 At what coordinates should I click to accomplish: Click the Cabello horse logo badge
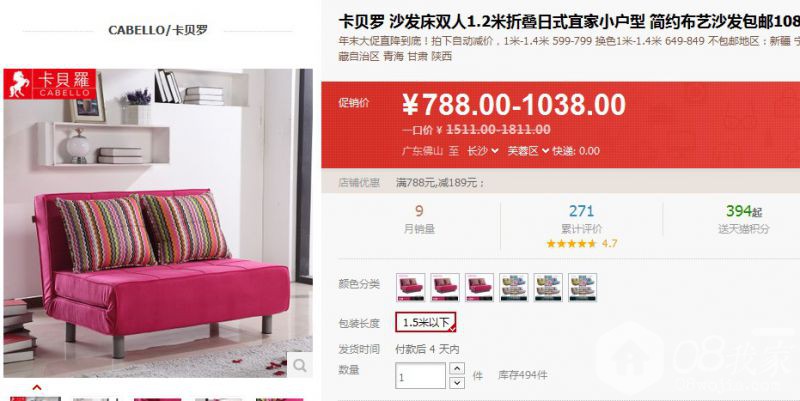(50, 84)
